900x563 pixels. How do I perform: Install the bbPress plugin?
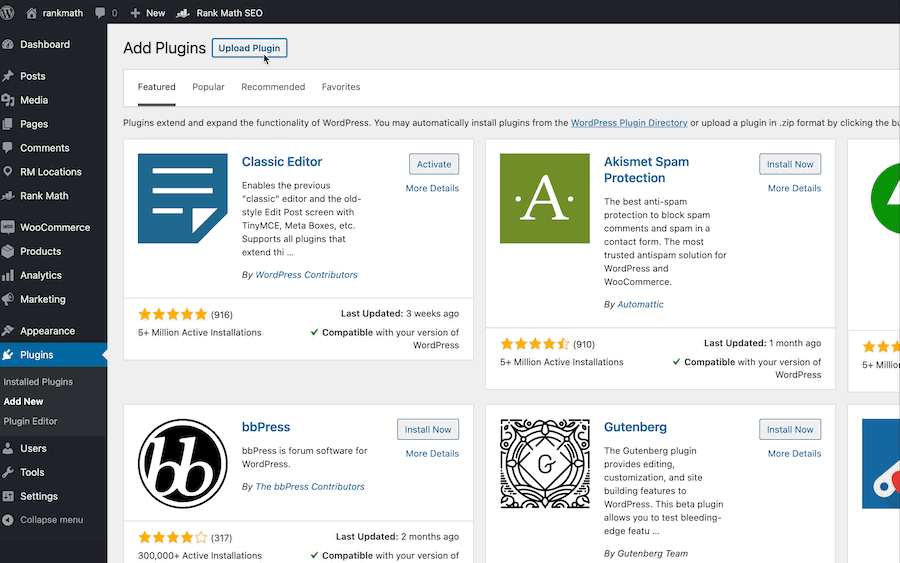(428, 429)
